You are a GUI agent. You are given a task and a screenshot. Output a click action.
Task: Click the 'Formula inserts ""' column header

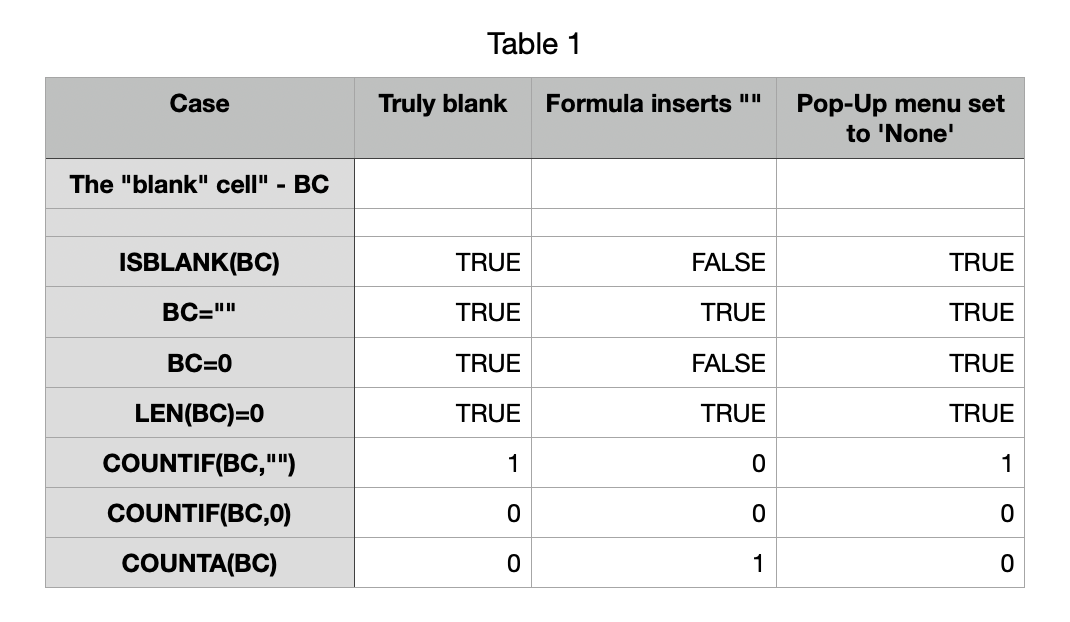point(653,104)
